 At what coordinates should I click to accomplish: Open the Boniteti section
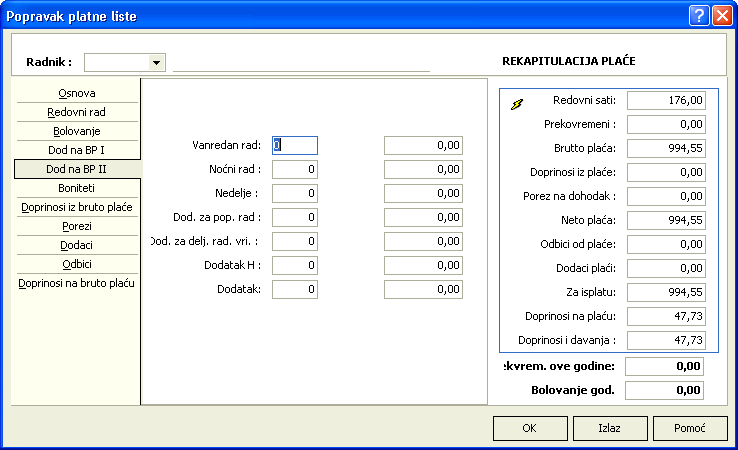click(77, 188)
